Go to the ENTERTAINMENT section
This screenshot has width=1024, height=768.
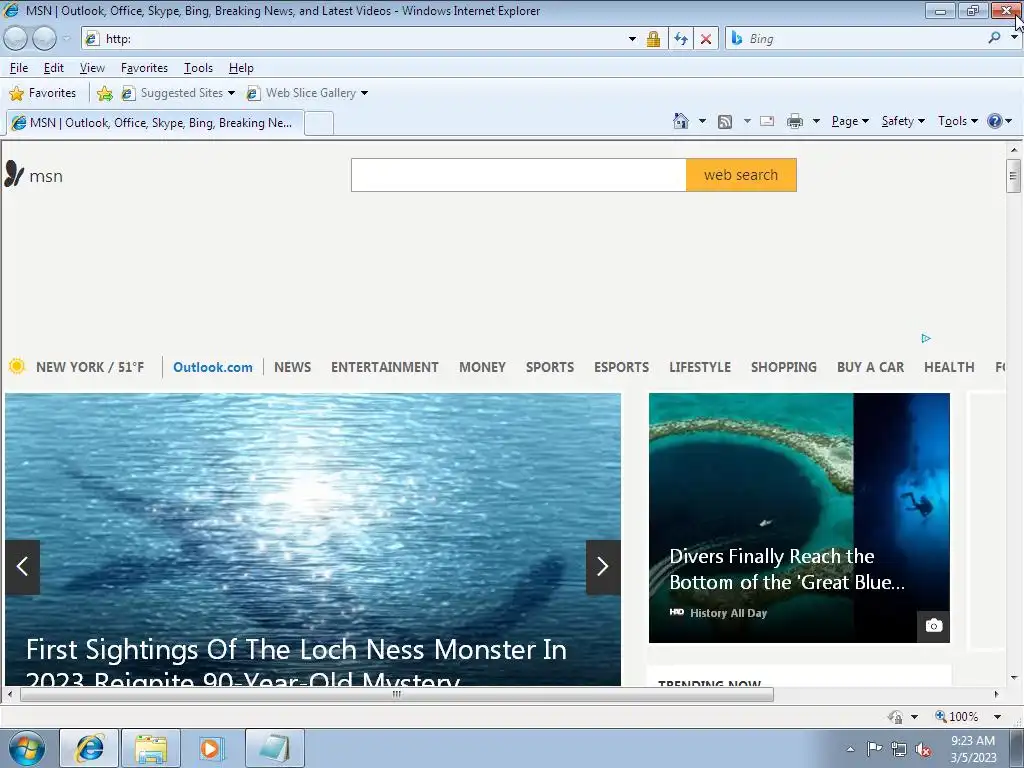[385, 367]
